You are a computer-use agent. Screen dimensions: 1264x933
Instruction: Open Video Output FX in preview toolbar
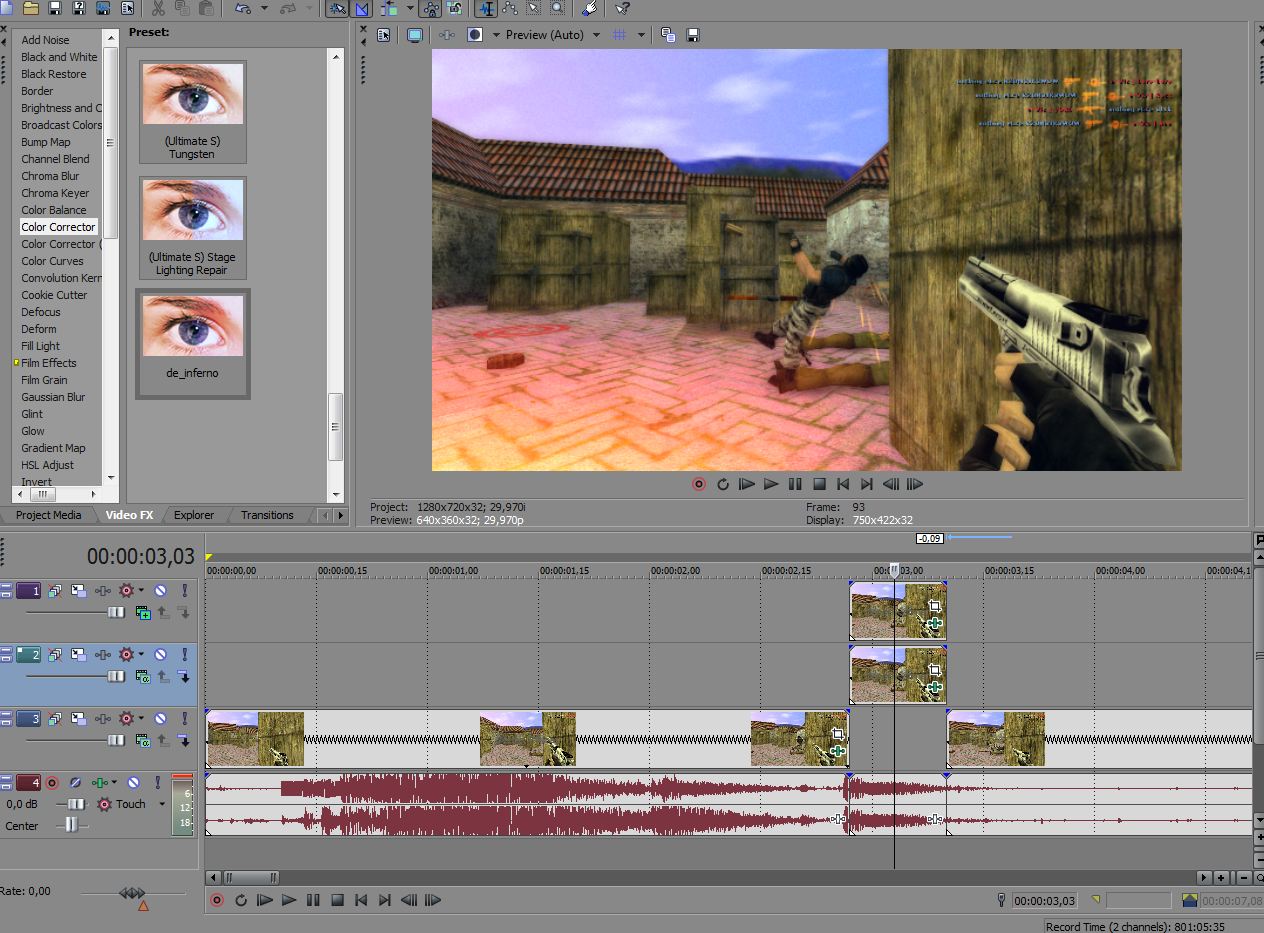click(x=447, y=35)
